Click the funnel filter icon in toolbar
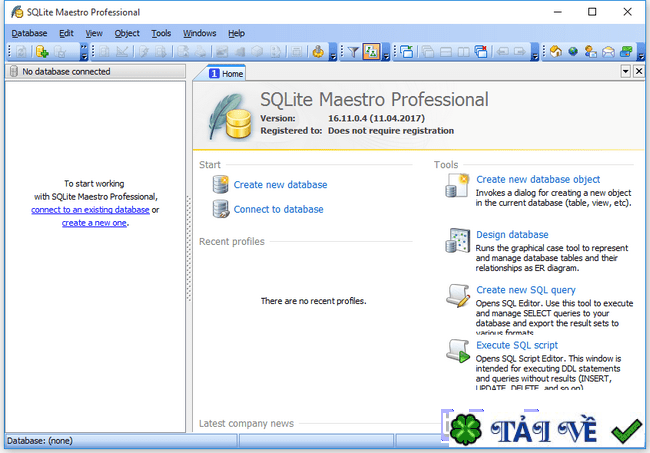The height and width of the screenshot is (453, 650). coord(353,52)
